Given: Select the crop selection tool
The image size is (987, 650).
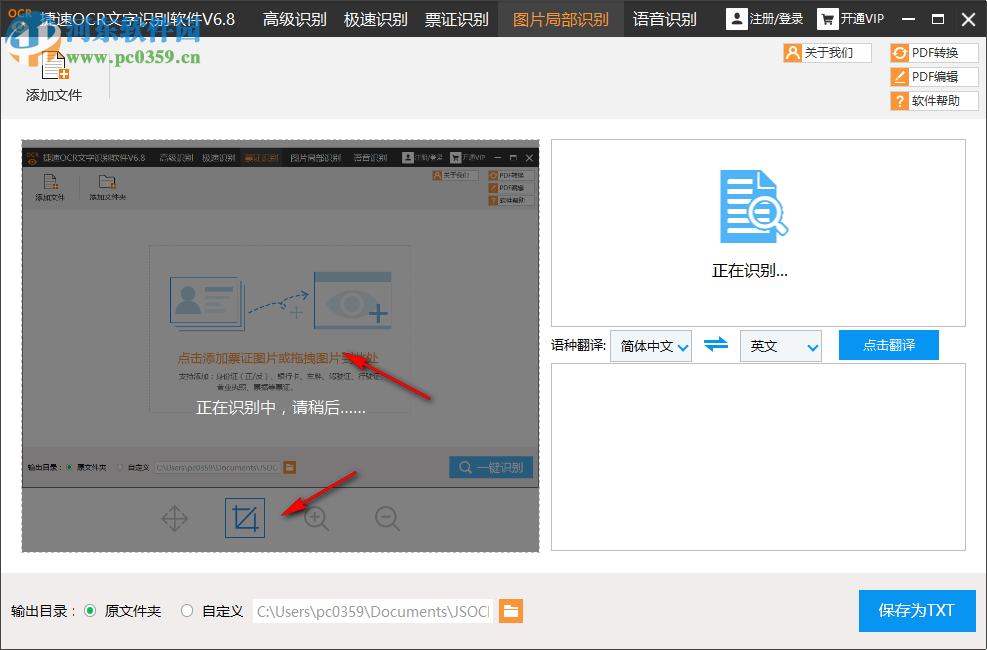Looking at the screenshot, I should pos(245,518).
